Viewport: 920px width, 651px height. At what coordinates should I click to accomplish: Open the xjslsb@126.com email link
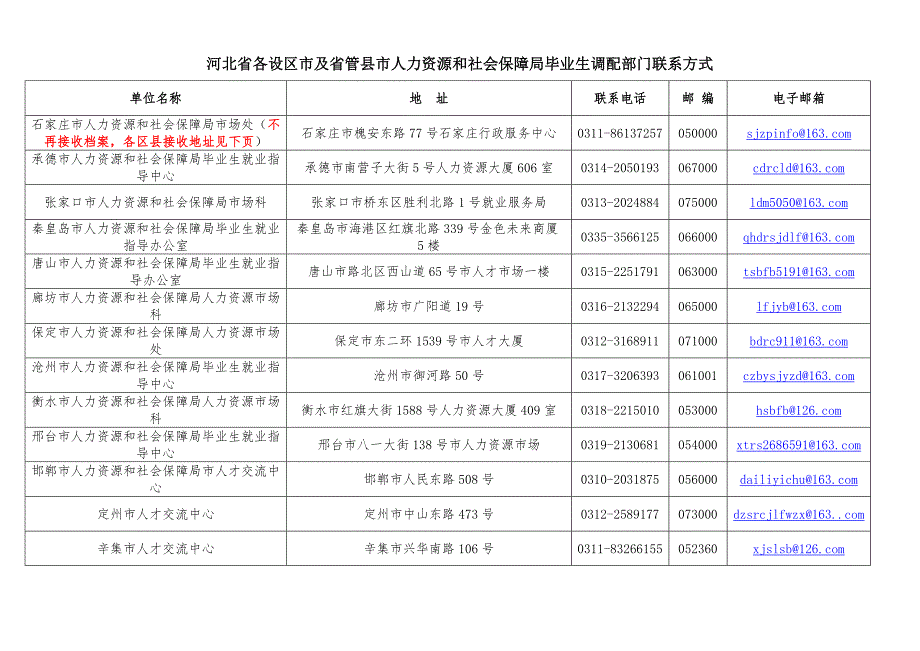798,549
